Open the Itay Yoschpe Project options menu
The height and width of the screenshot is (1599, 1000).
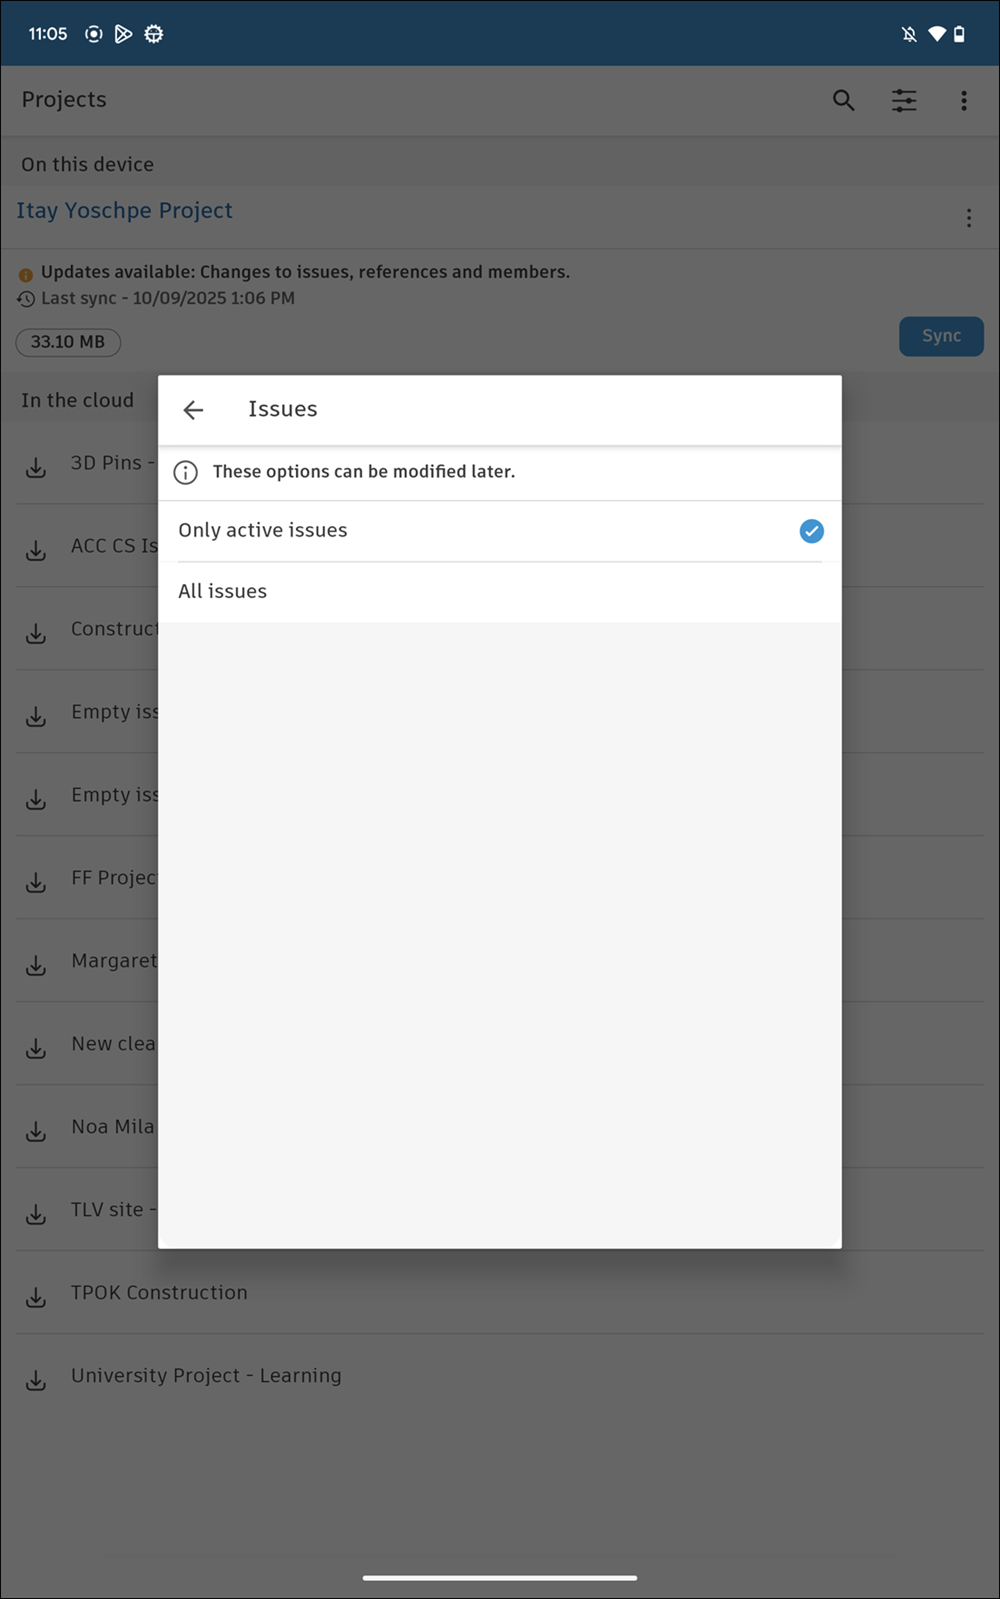969,218
